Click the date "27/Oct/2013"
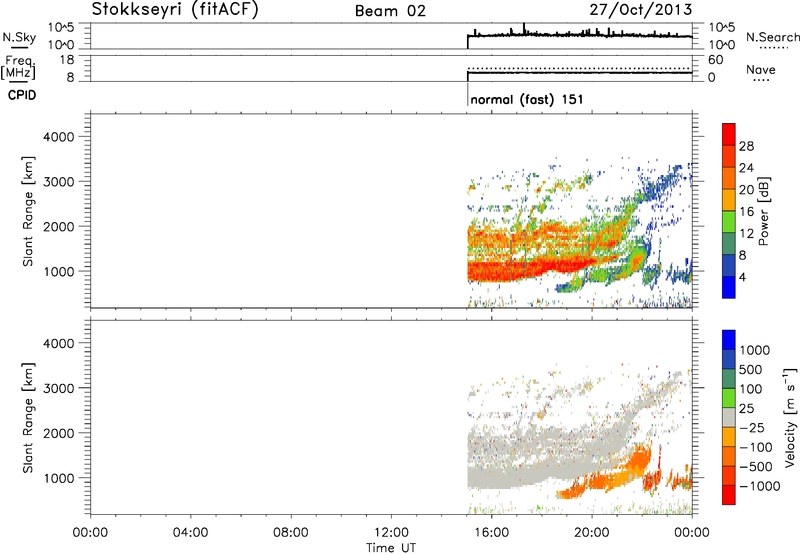 coord(641,9)
